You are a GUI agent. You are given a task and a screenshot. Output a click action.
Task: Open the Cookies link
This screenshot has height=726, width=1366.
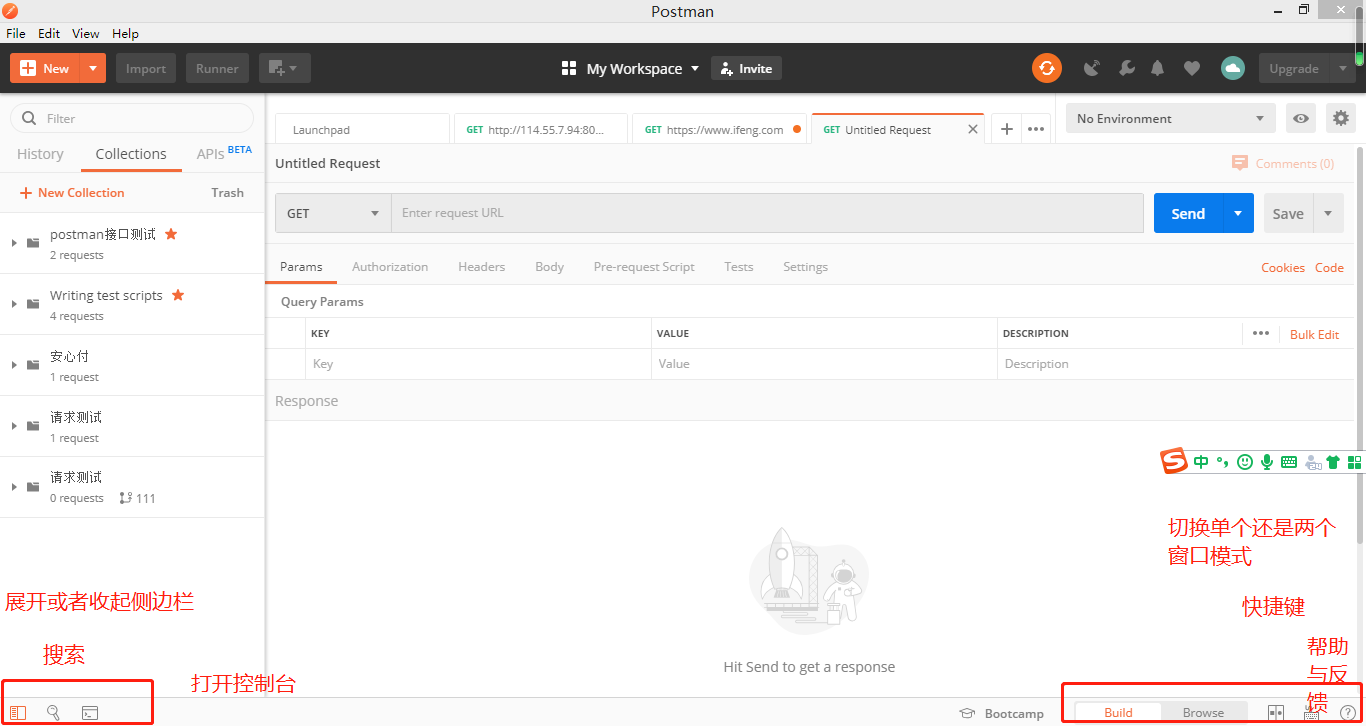1283,267
